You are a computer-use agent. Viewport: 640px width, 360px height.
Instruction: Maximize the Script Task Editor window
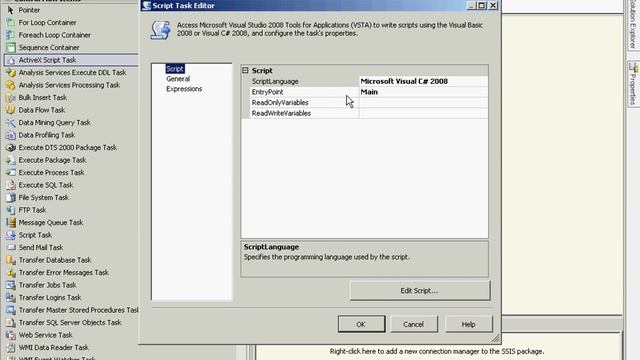[482, 5]
